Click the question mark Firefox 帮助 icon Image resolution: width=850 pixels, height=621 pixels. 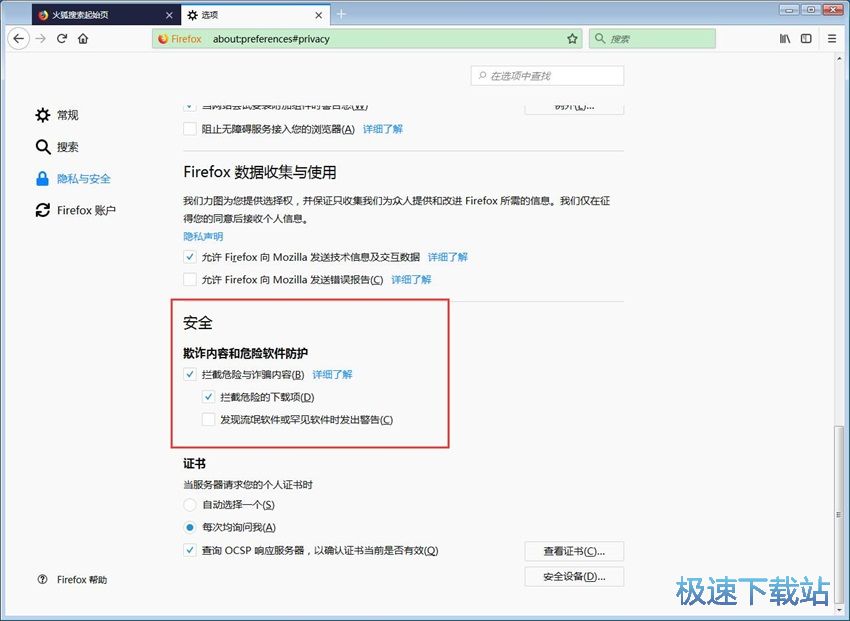pos(42,579)
